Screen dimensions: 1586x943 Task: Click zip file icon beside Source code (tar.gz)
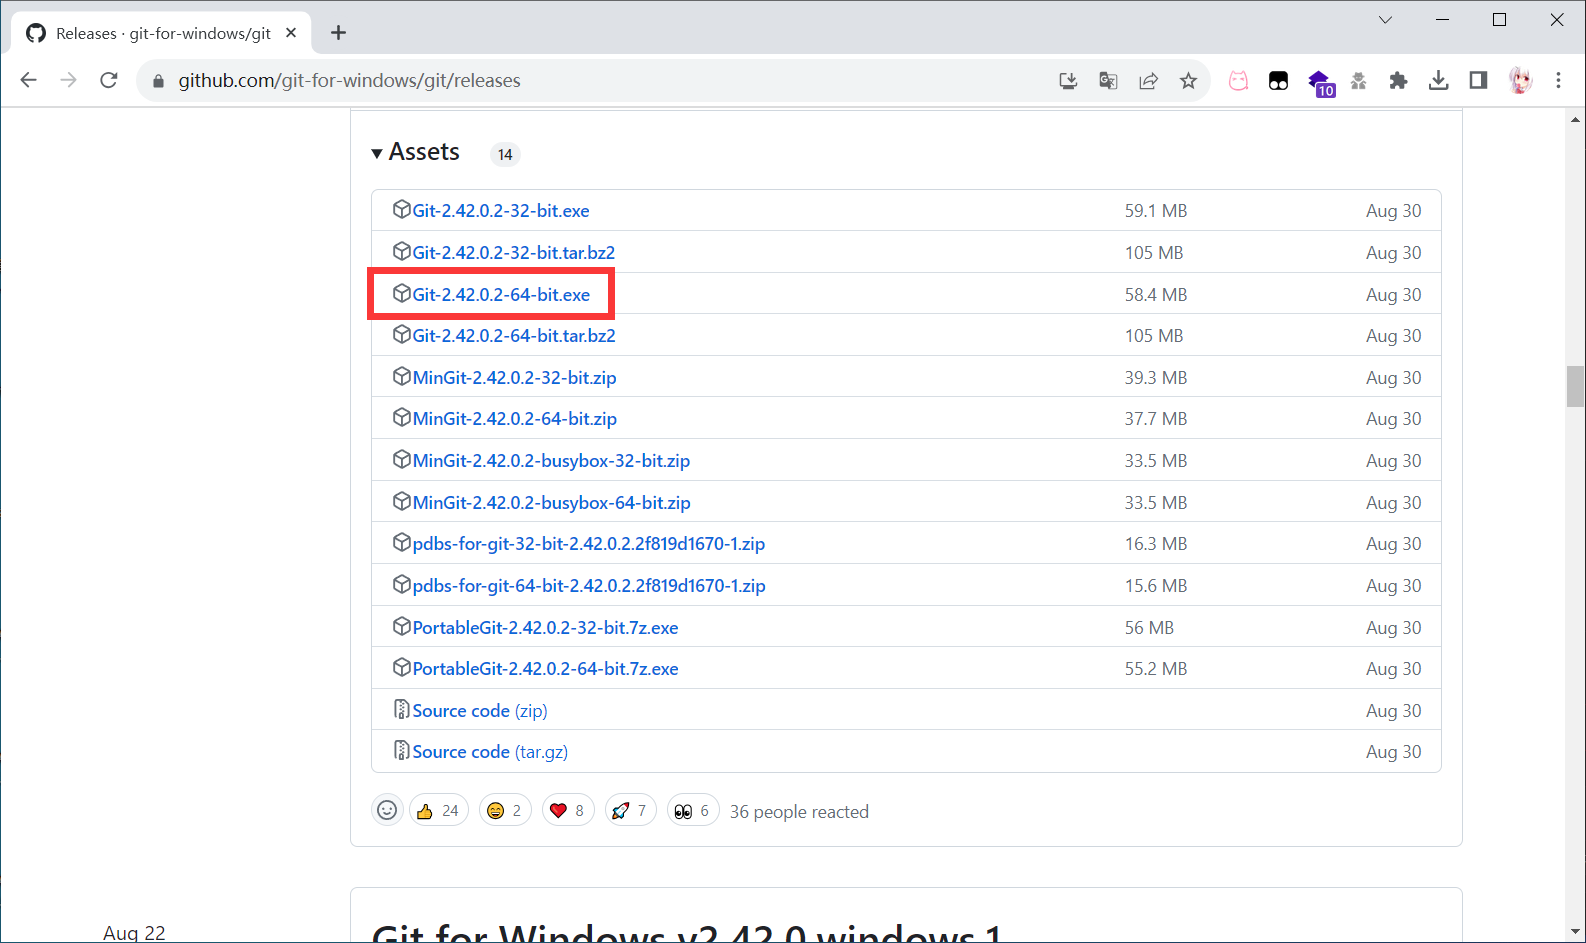(x=401, y=750)
